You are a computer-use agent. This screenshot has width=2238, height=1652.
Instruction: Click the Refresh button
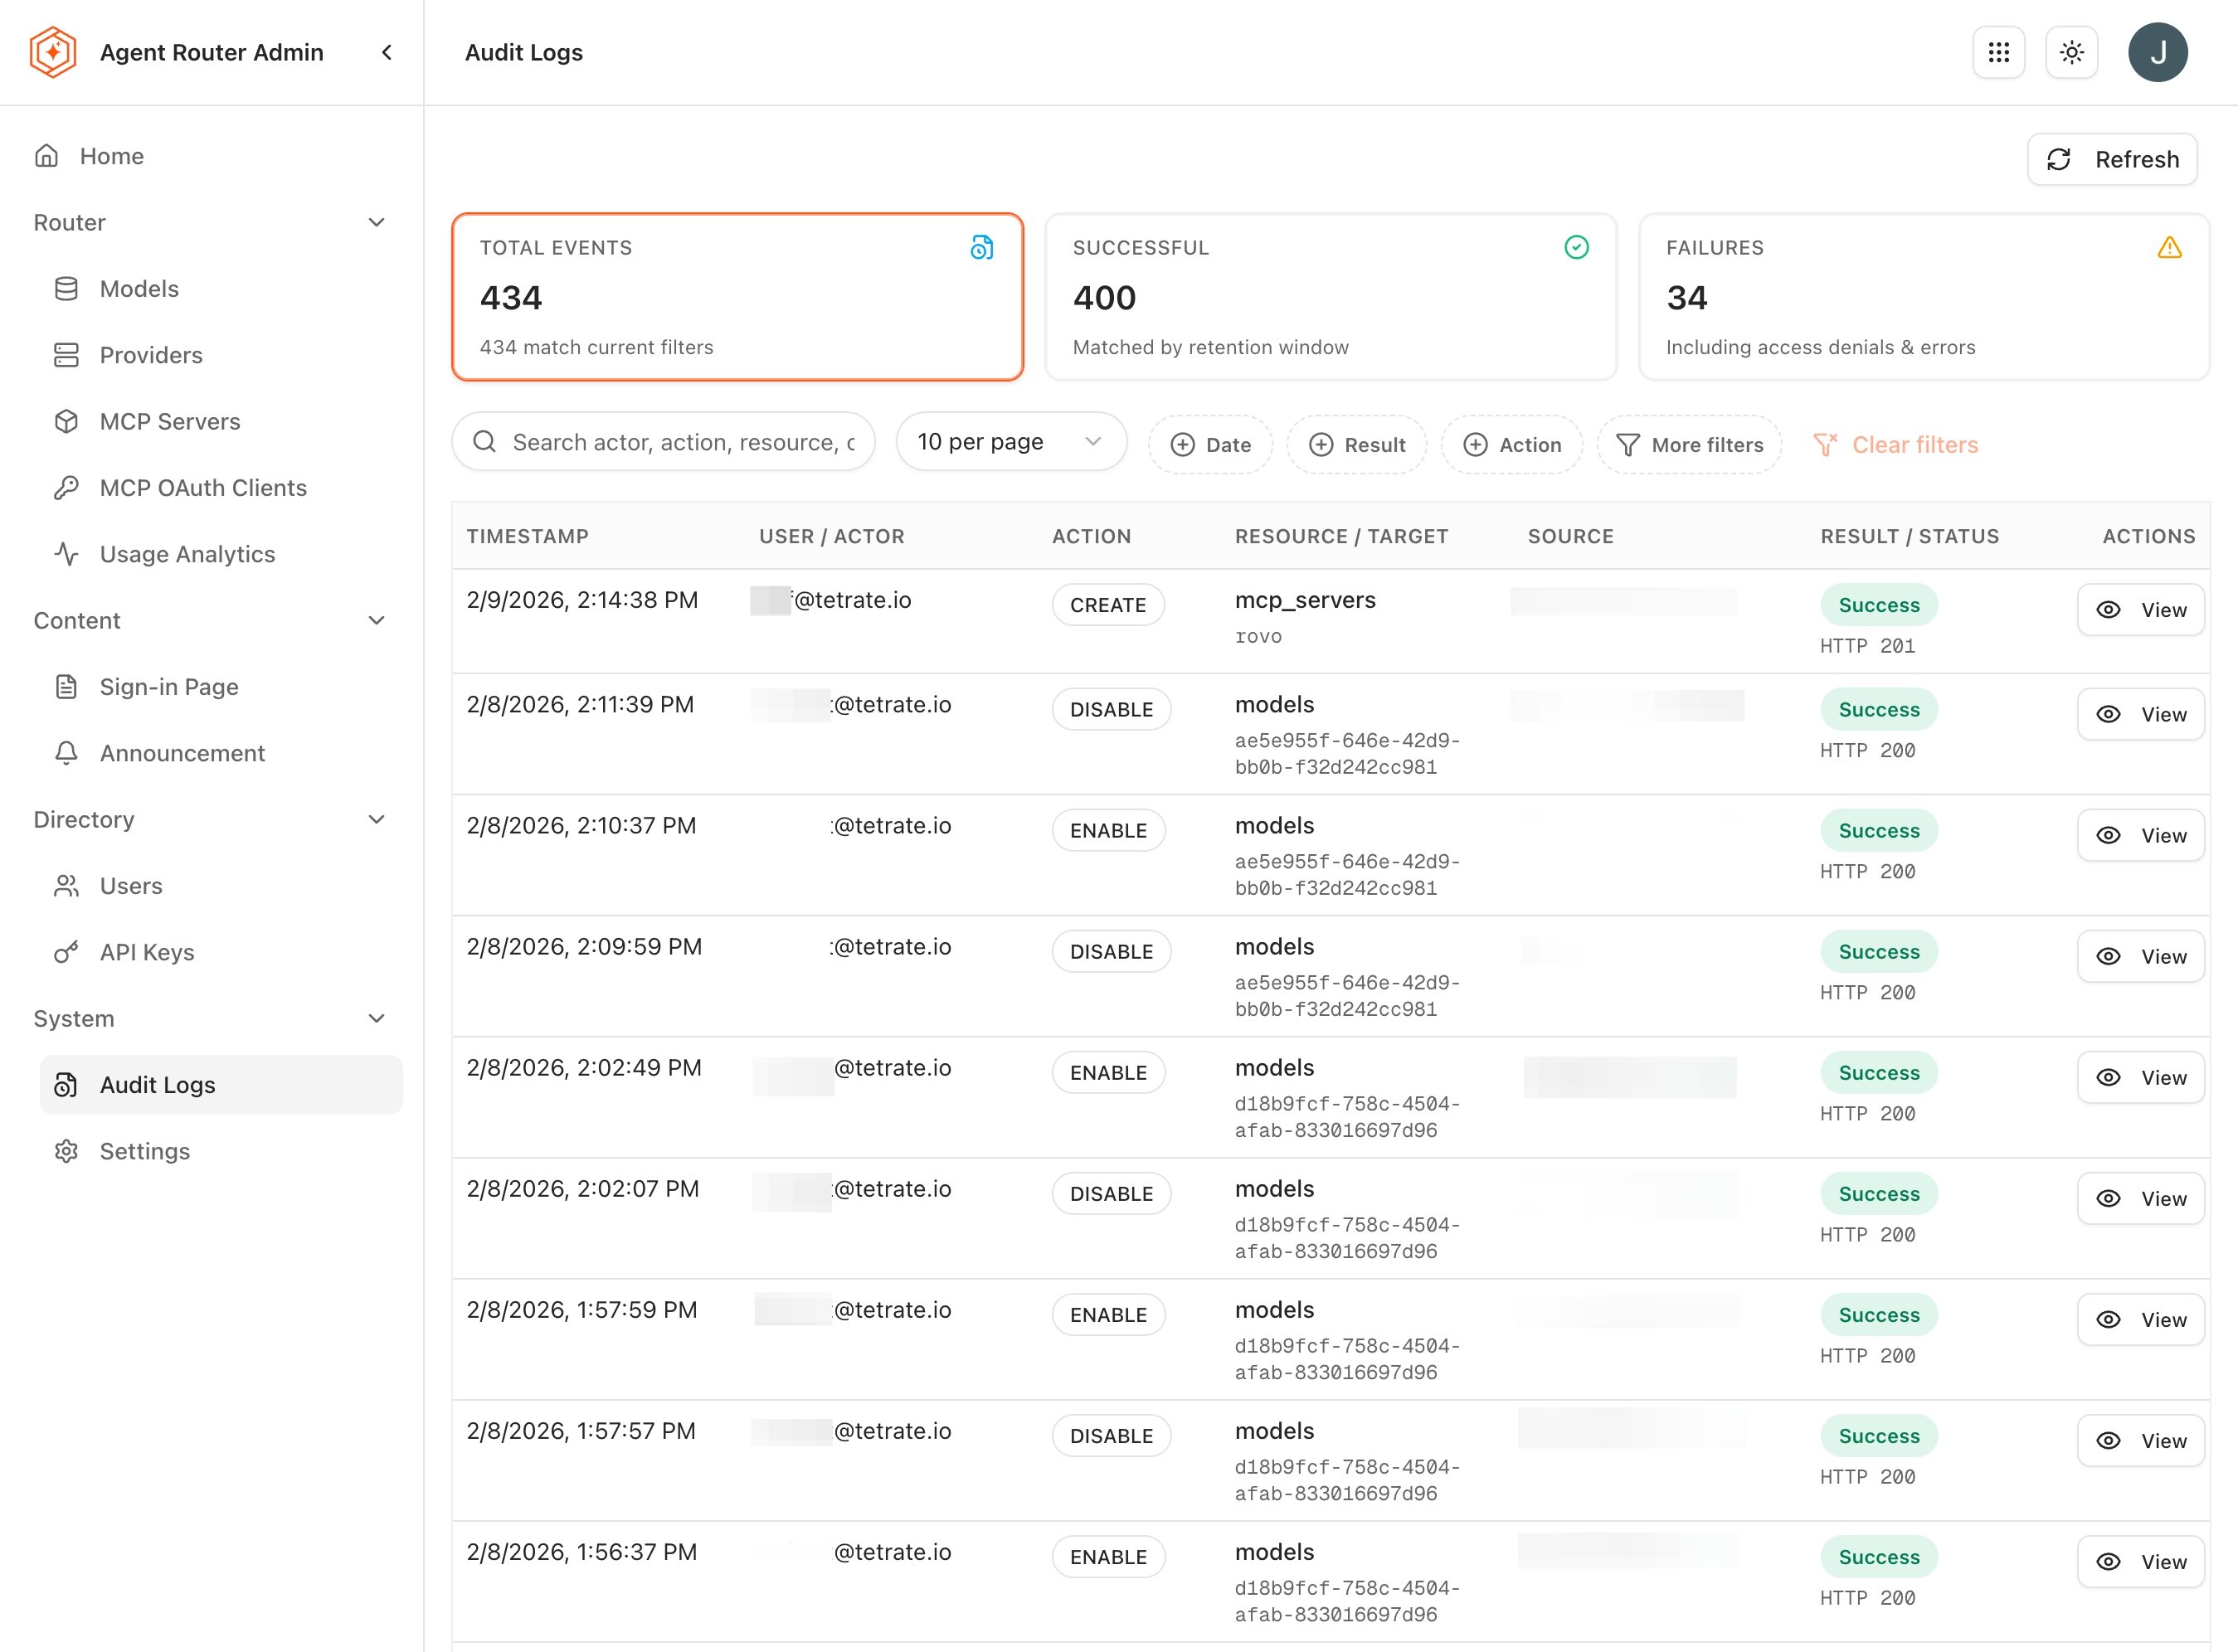pos(2112,159)
